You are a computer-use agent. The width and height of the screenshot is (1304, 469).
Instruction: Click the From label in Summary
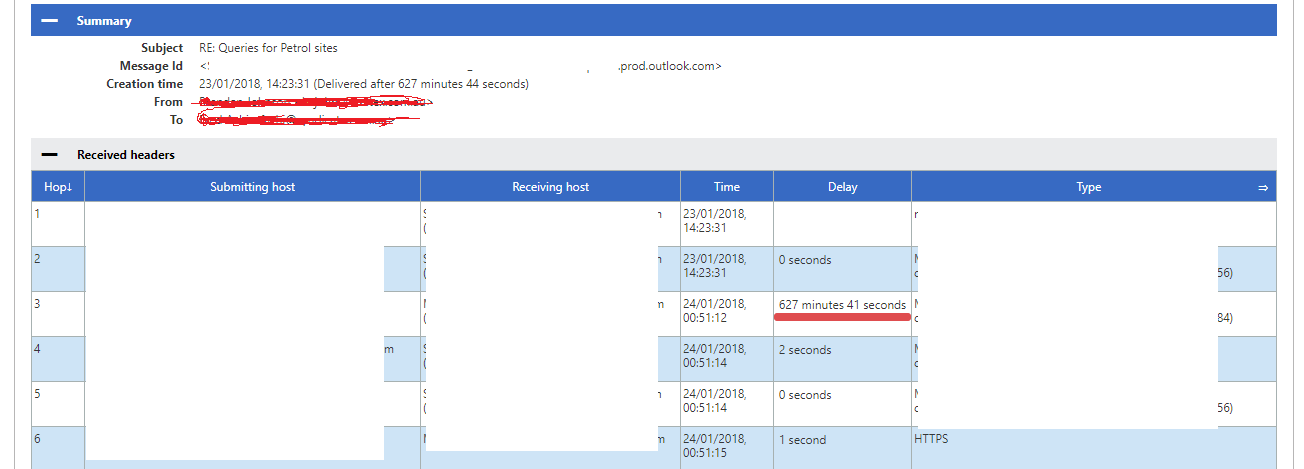[x=169, y=102]
